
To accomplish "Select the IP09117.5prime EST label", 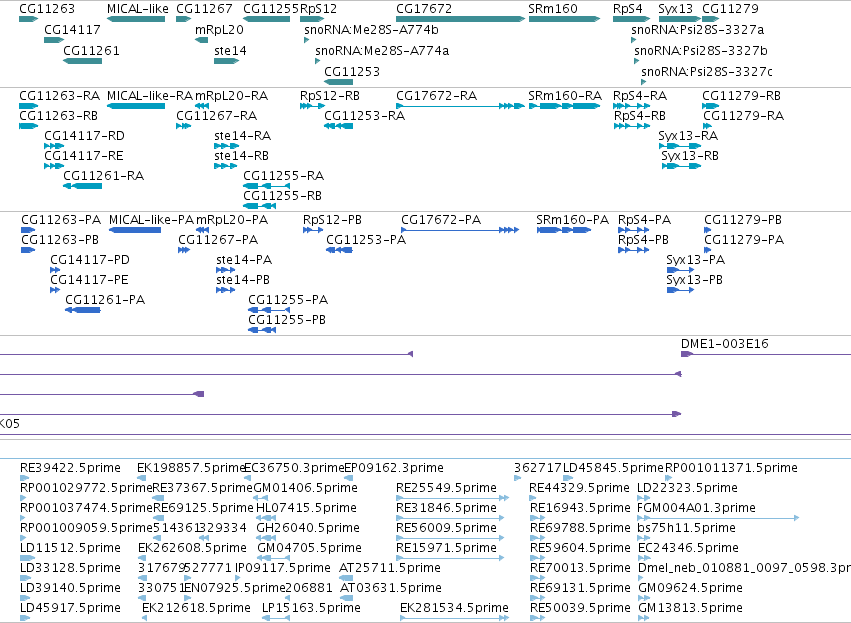I will click(x=283, y=568).
